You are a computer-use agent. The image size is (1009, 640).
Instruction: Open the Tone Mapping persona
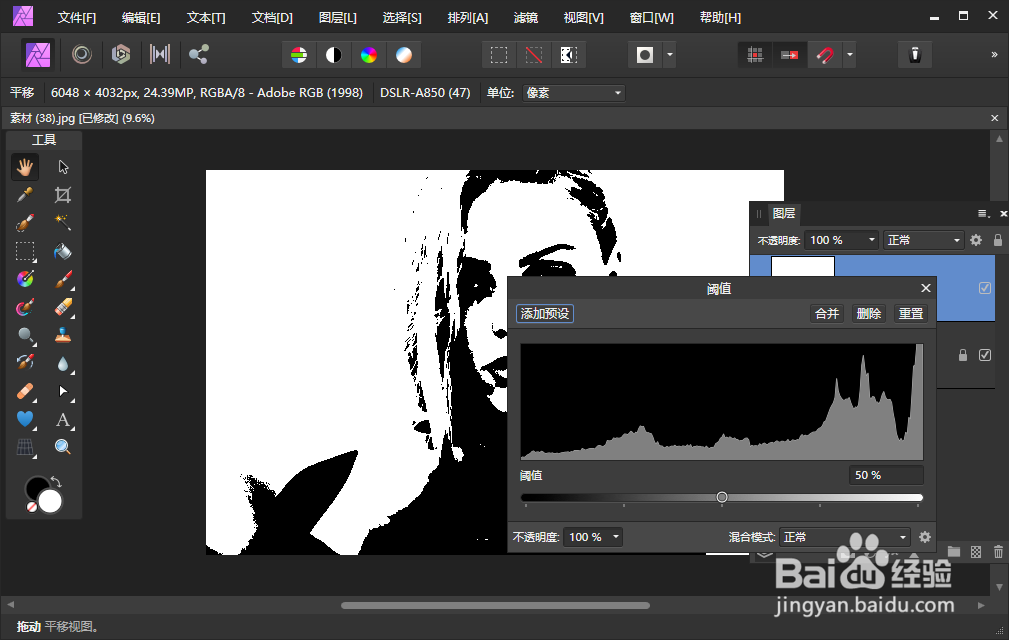(x=160, y=54)
